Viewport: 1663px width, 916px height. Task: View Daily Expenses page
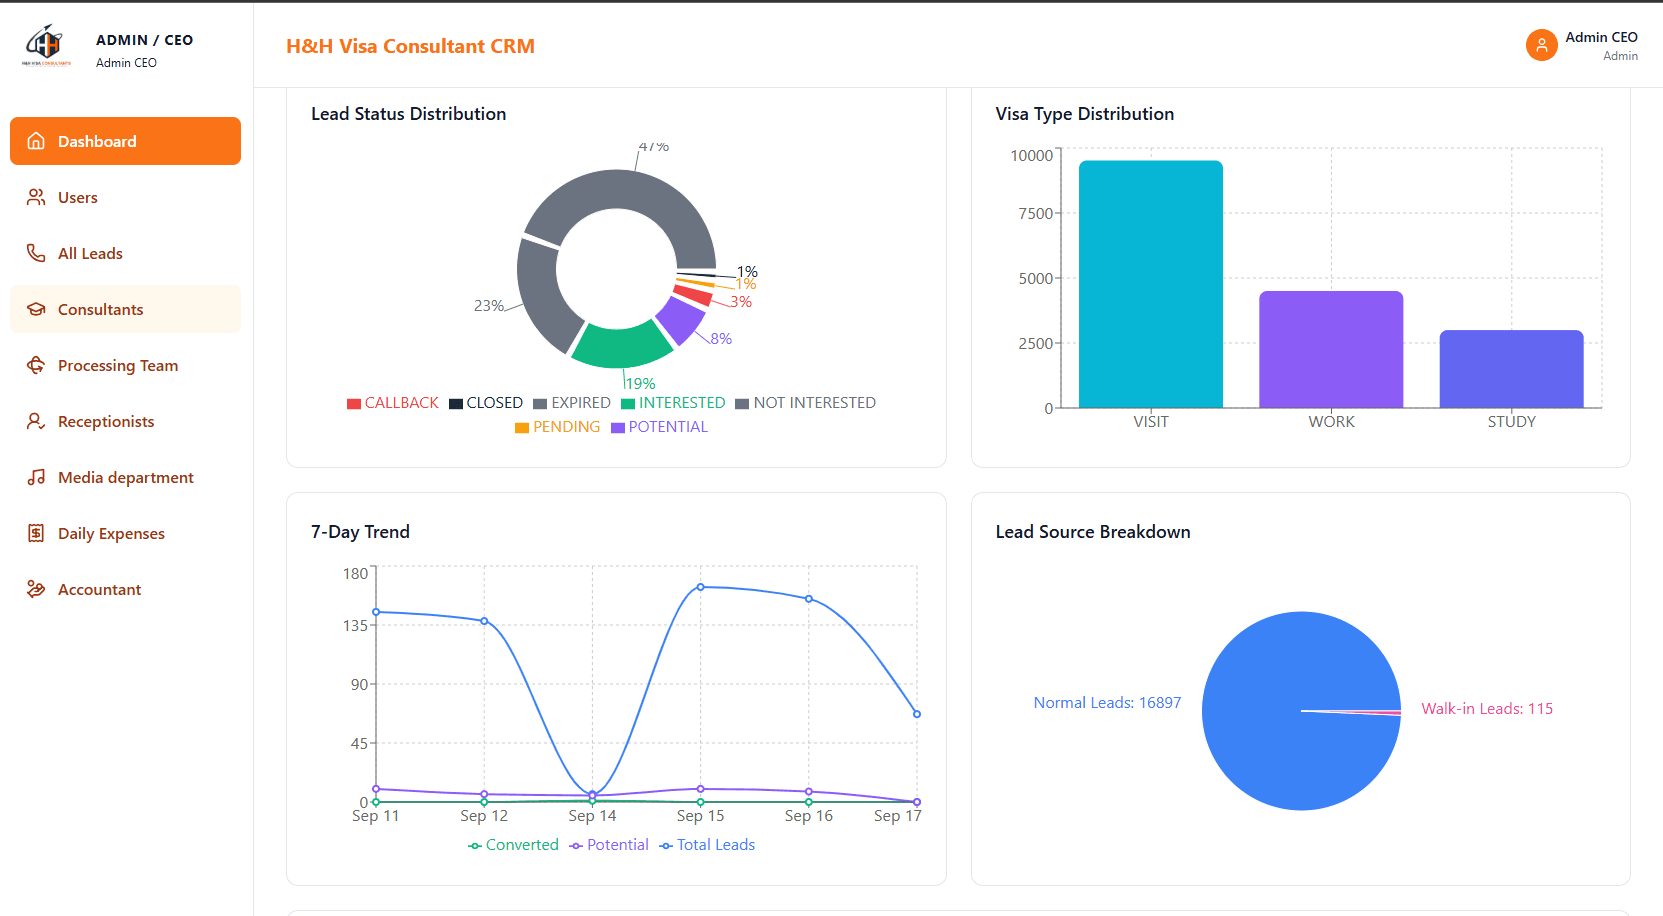point(125,533)
